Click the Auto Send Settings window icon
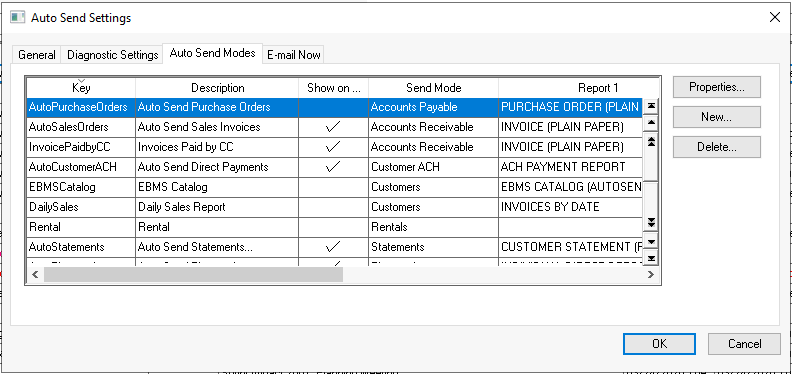The height and width of the screenshot is (374, 792). [18, 18]
